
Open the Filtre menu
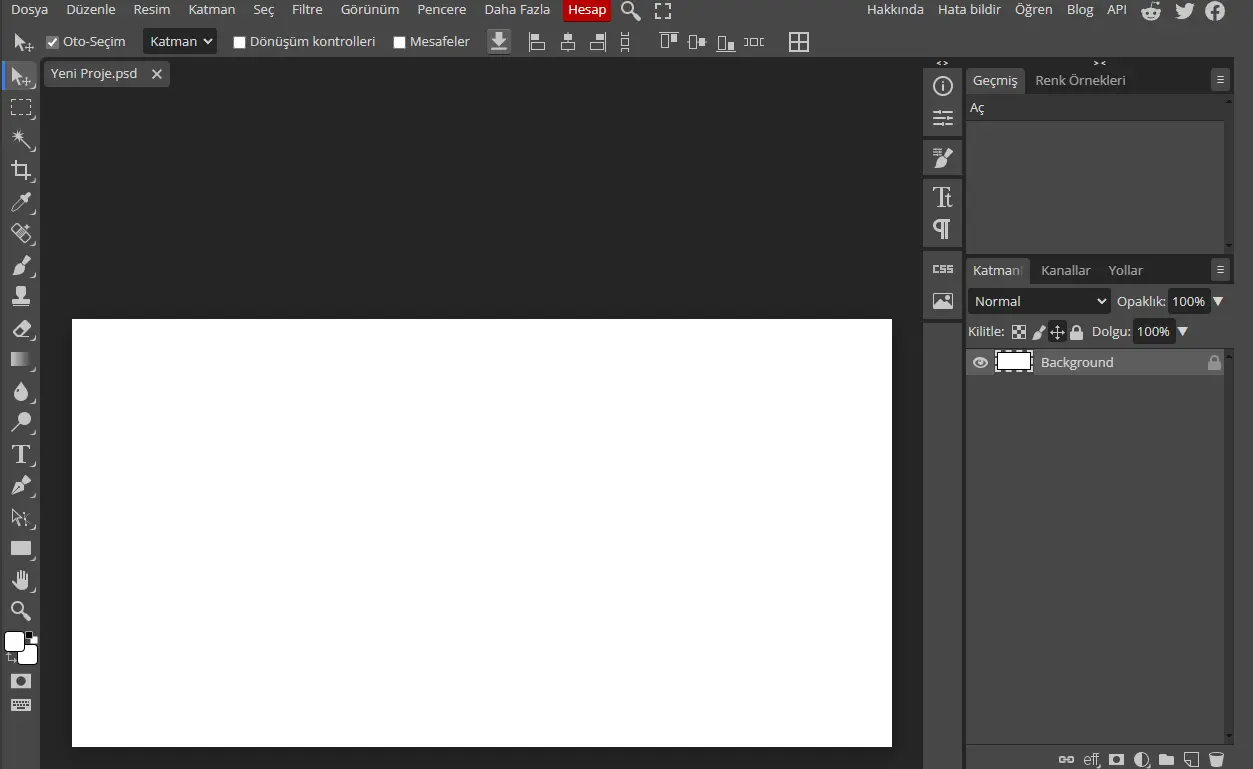307,10
